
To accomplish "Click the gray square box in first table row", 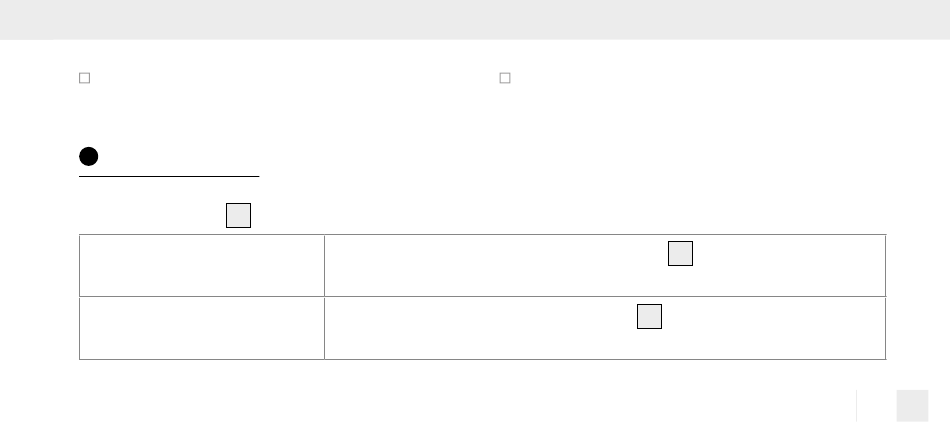I will coord(680,253).
